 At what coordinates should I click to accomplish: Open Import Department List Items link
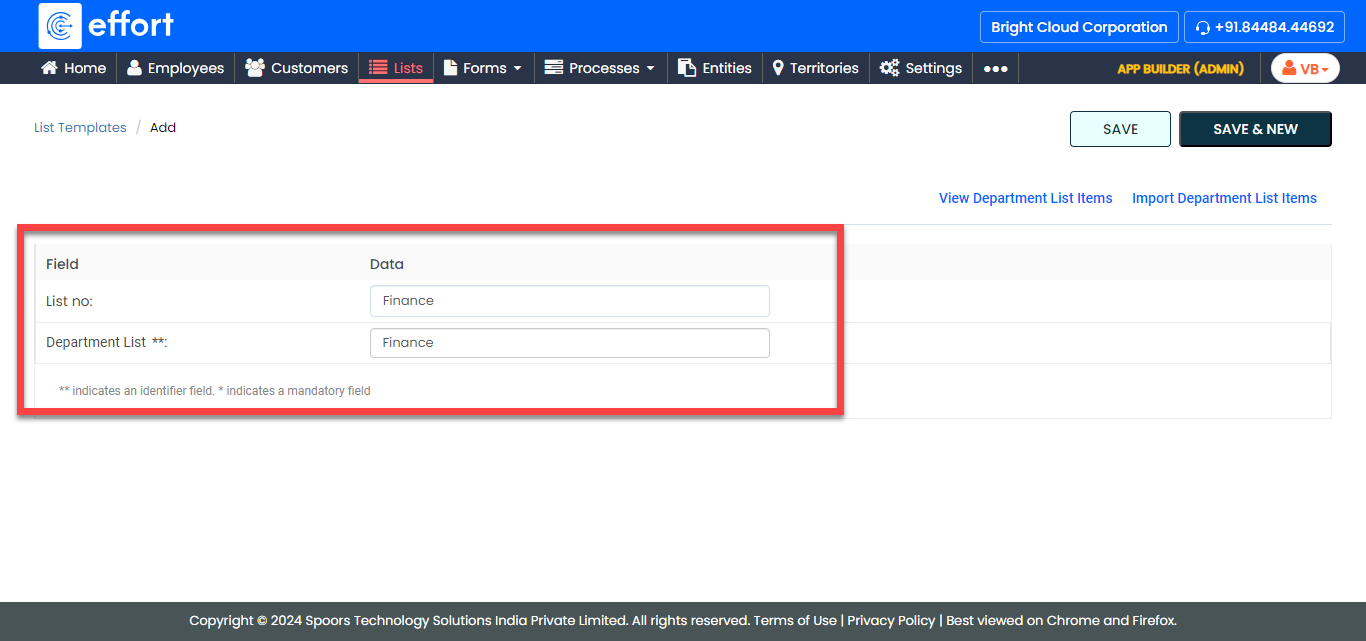click(x=1224, y=198)
